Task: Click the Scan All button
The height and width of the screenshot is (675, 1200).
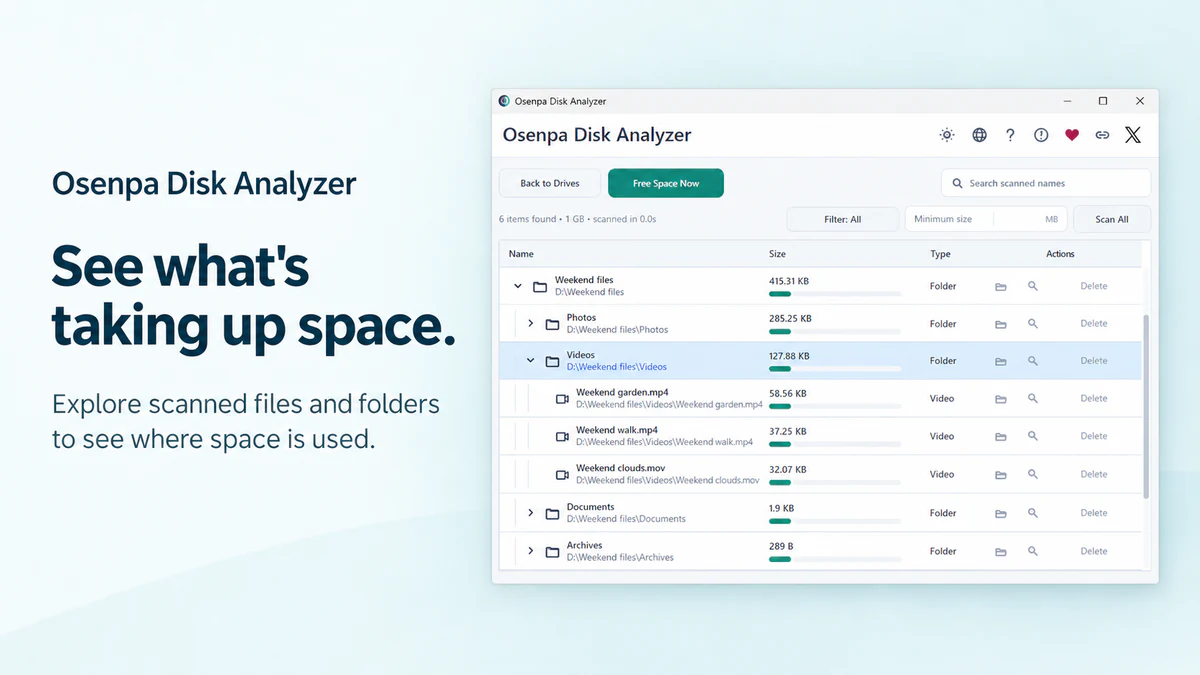Action: click(x=1112, y=219)
